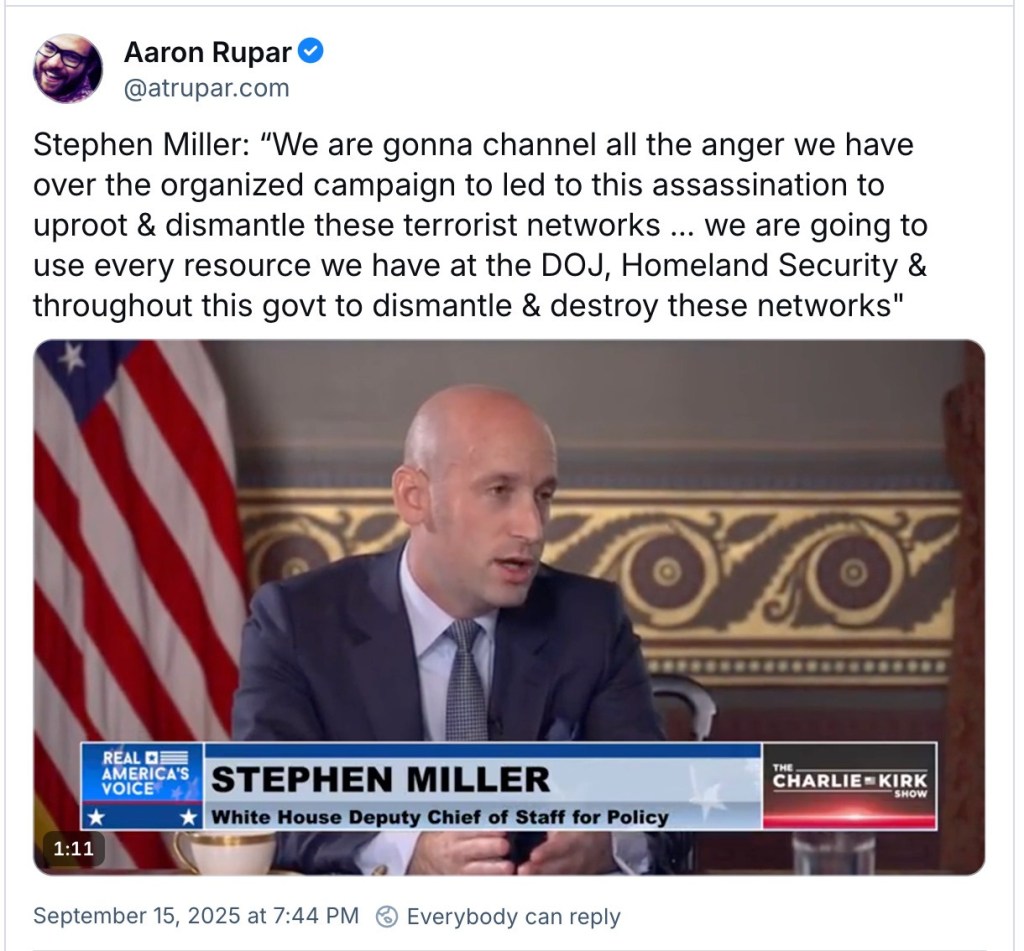This screenshot has width=1024, height=951.
Task: Open the September 15, 2025 timestamp link
Action: tap(196, 916)
